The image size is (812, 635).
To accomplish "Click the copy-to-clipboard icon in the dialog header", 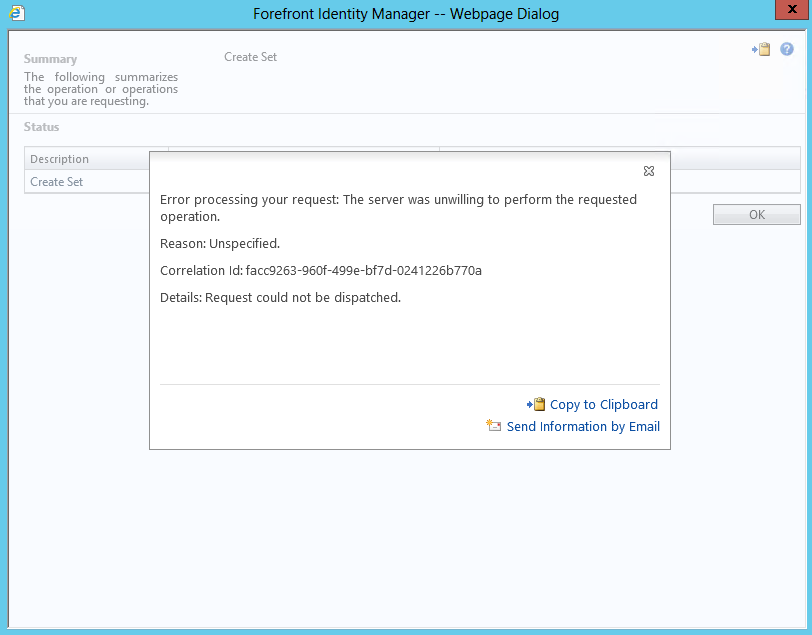I will 761,49.
